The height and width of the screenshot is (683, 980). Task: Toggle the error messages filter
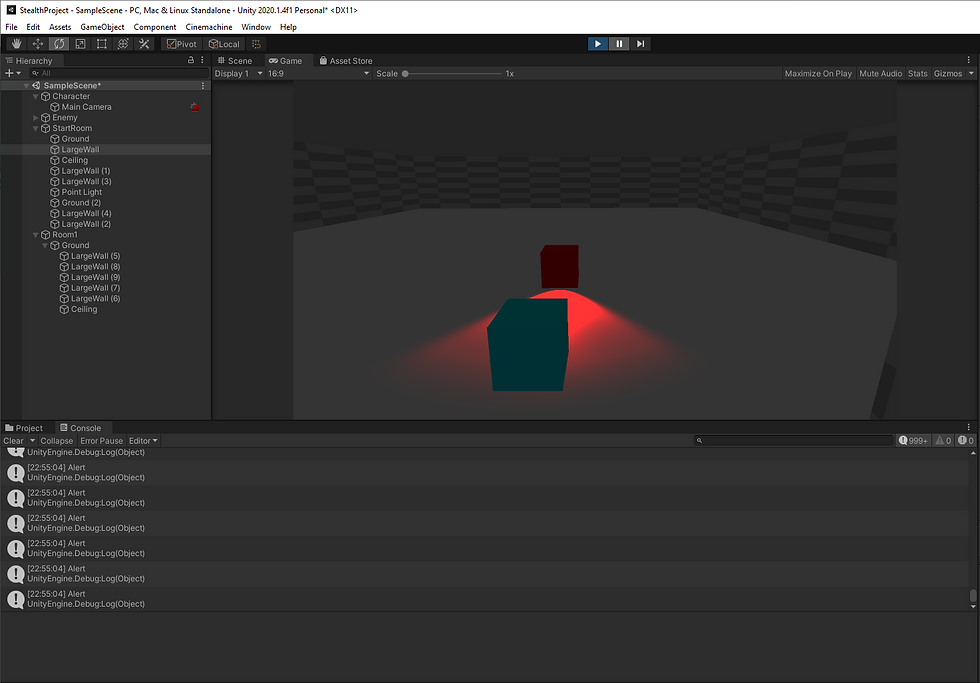pyautogui.click(x=966, y=441)
